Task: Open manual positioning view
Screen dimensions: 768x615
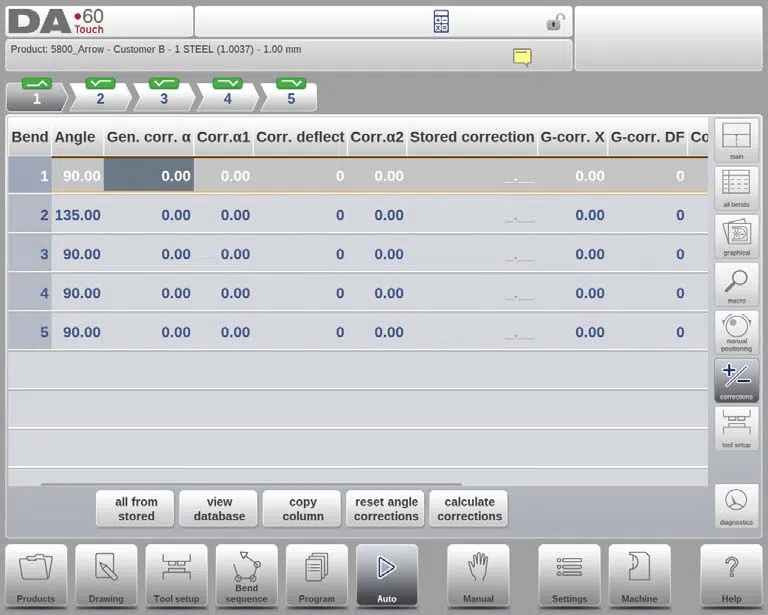Action: [x=736, y=332]
